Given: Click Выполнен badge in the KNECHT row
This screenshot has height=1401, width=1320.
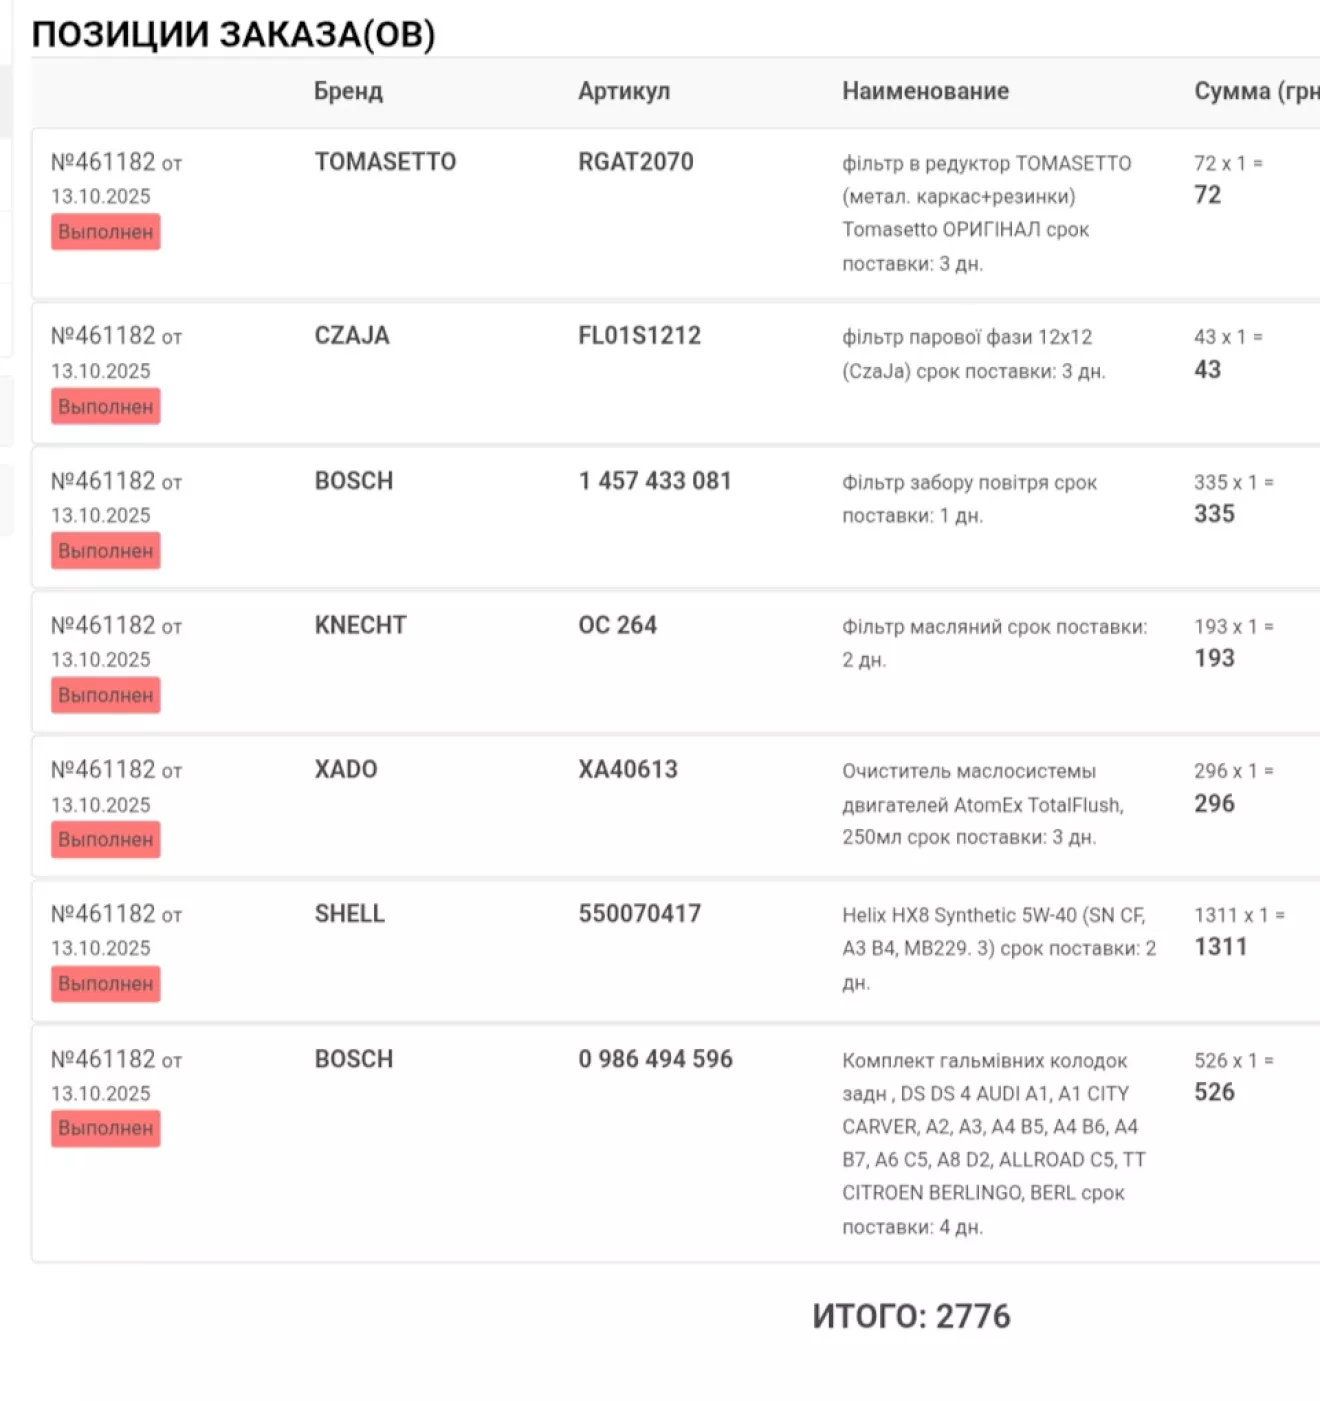Looking at the screenshot, I should click(x=106, y=695).
